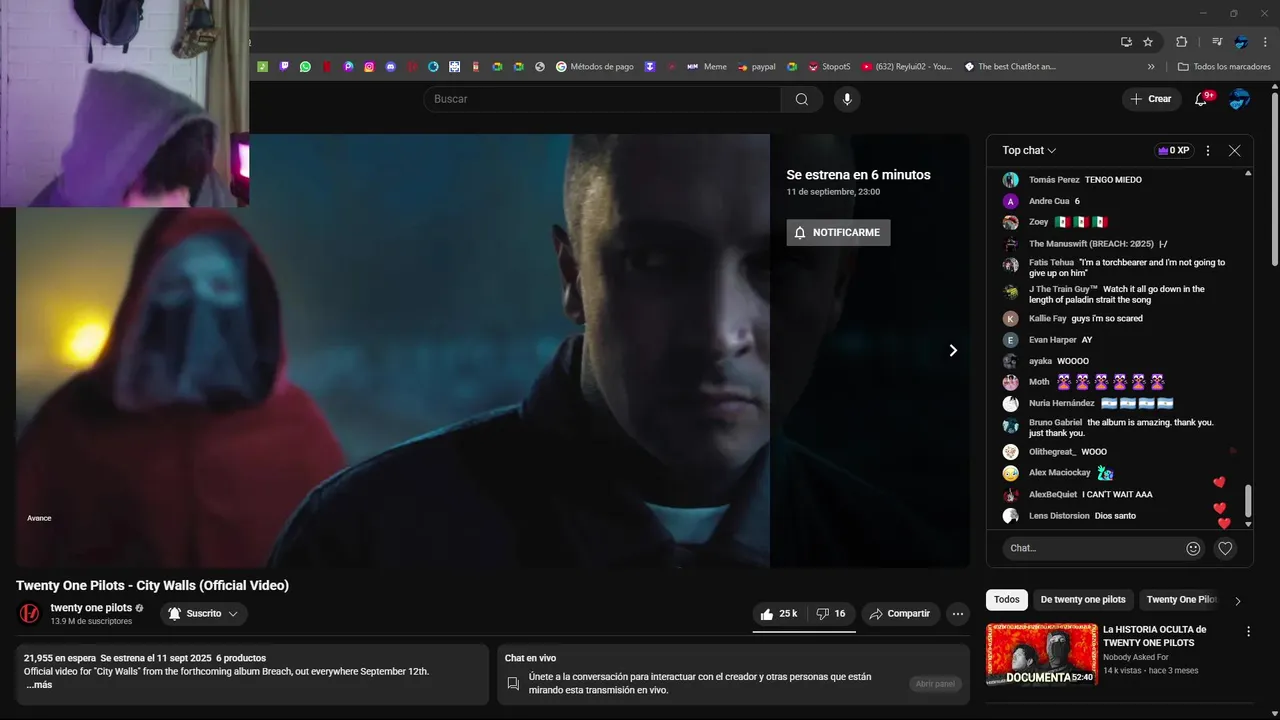Focus the Buscar search field
Viewport: 1280px width, 720px height.
pyautogui.click(x=602, y=99)
